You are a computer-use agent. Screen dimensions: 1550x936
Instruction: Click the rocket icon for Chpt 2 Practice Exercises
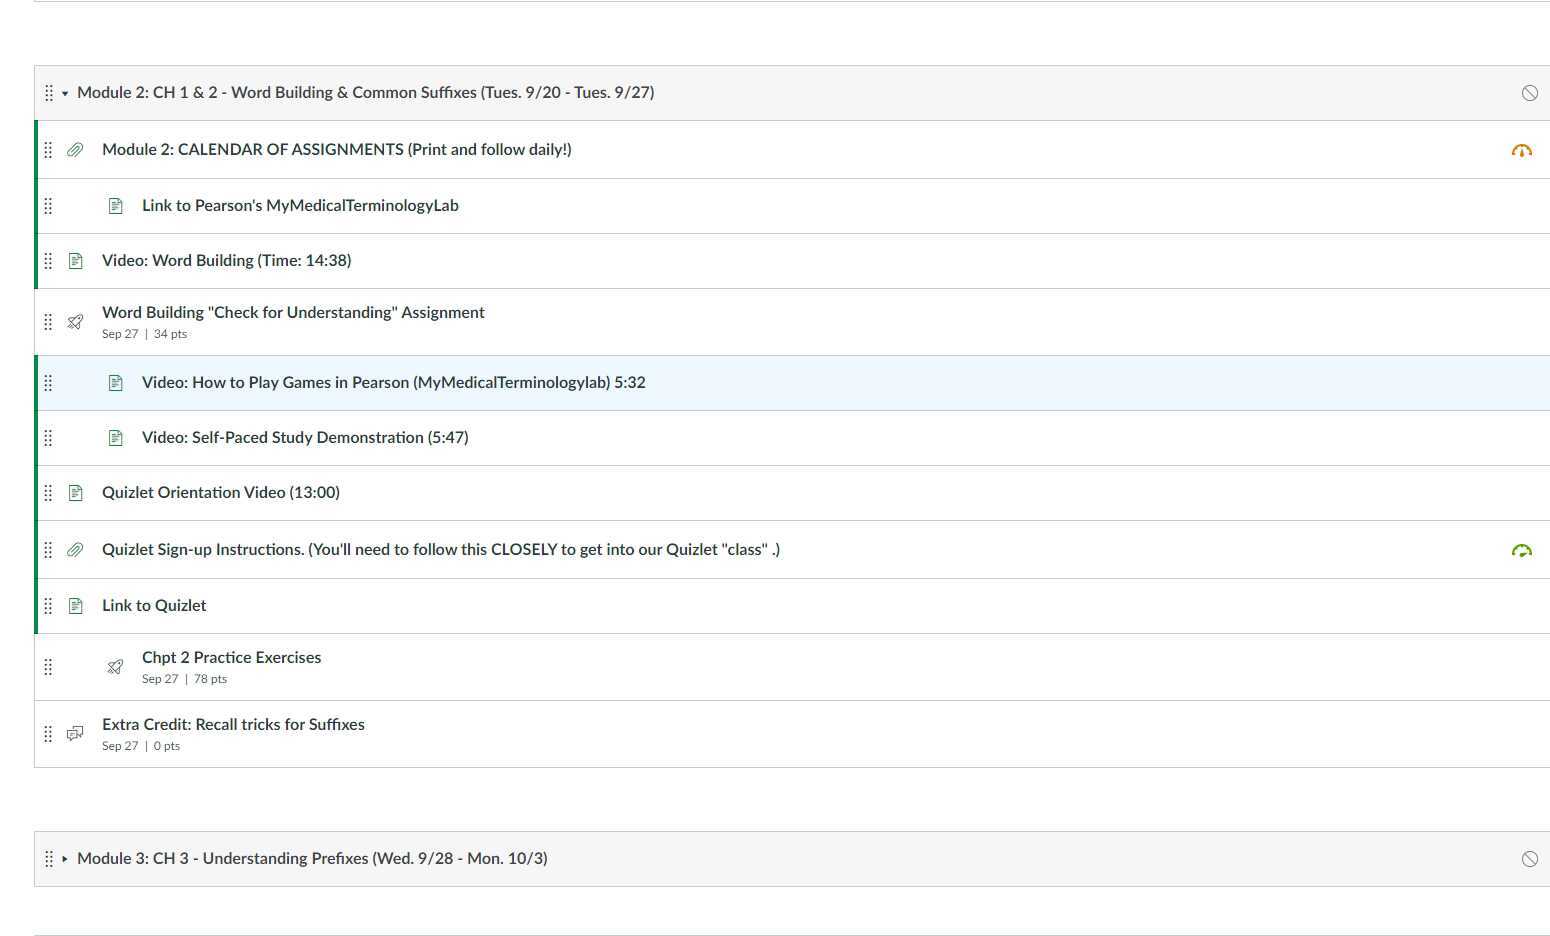pyautogui.click(x=114, y=666)
